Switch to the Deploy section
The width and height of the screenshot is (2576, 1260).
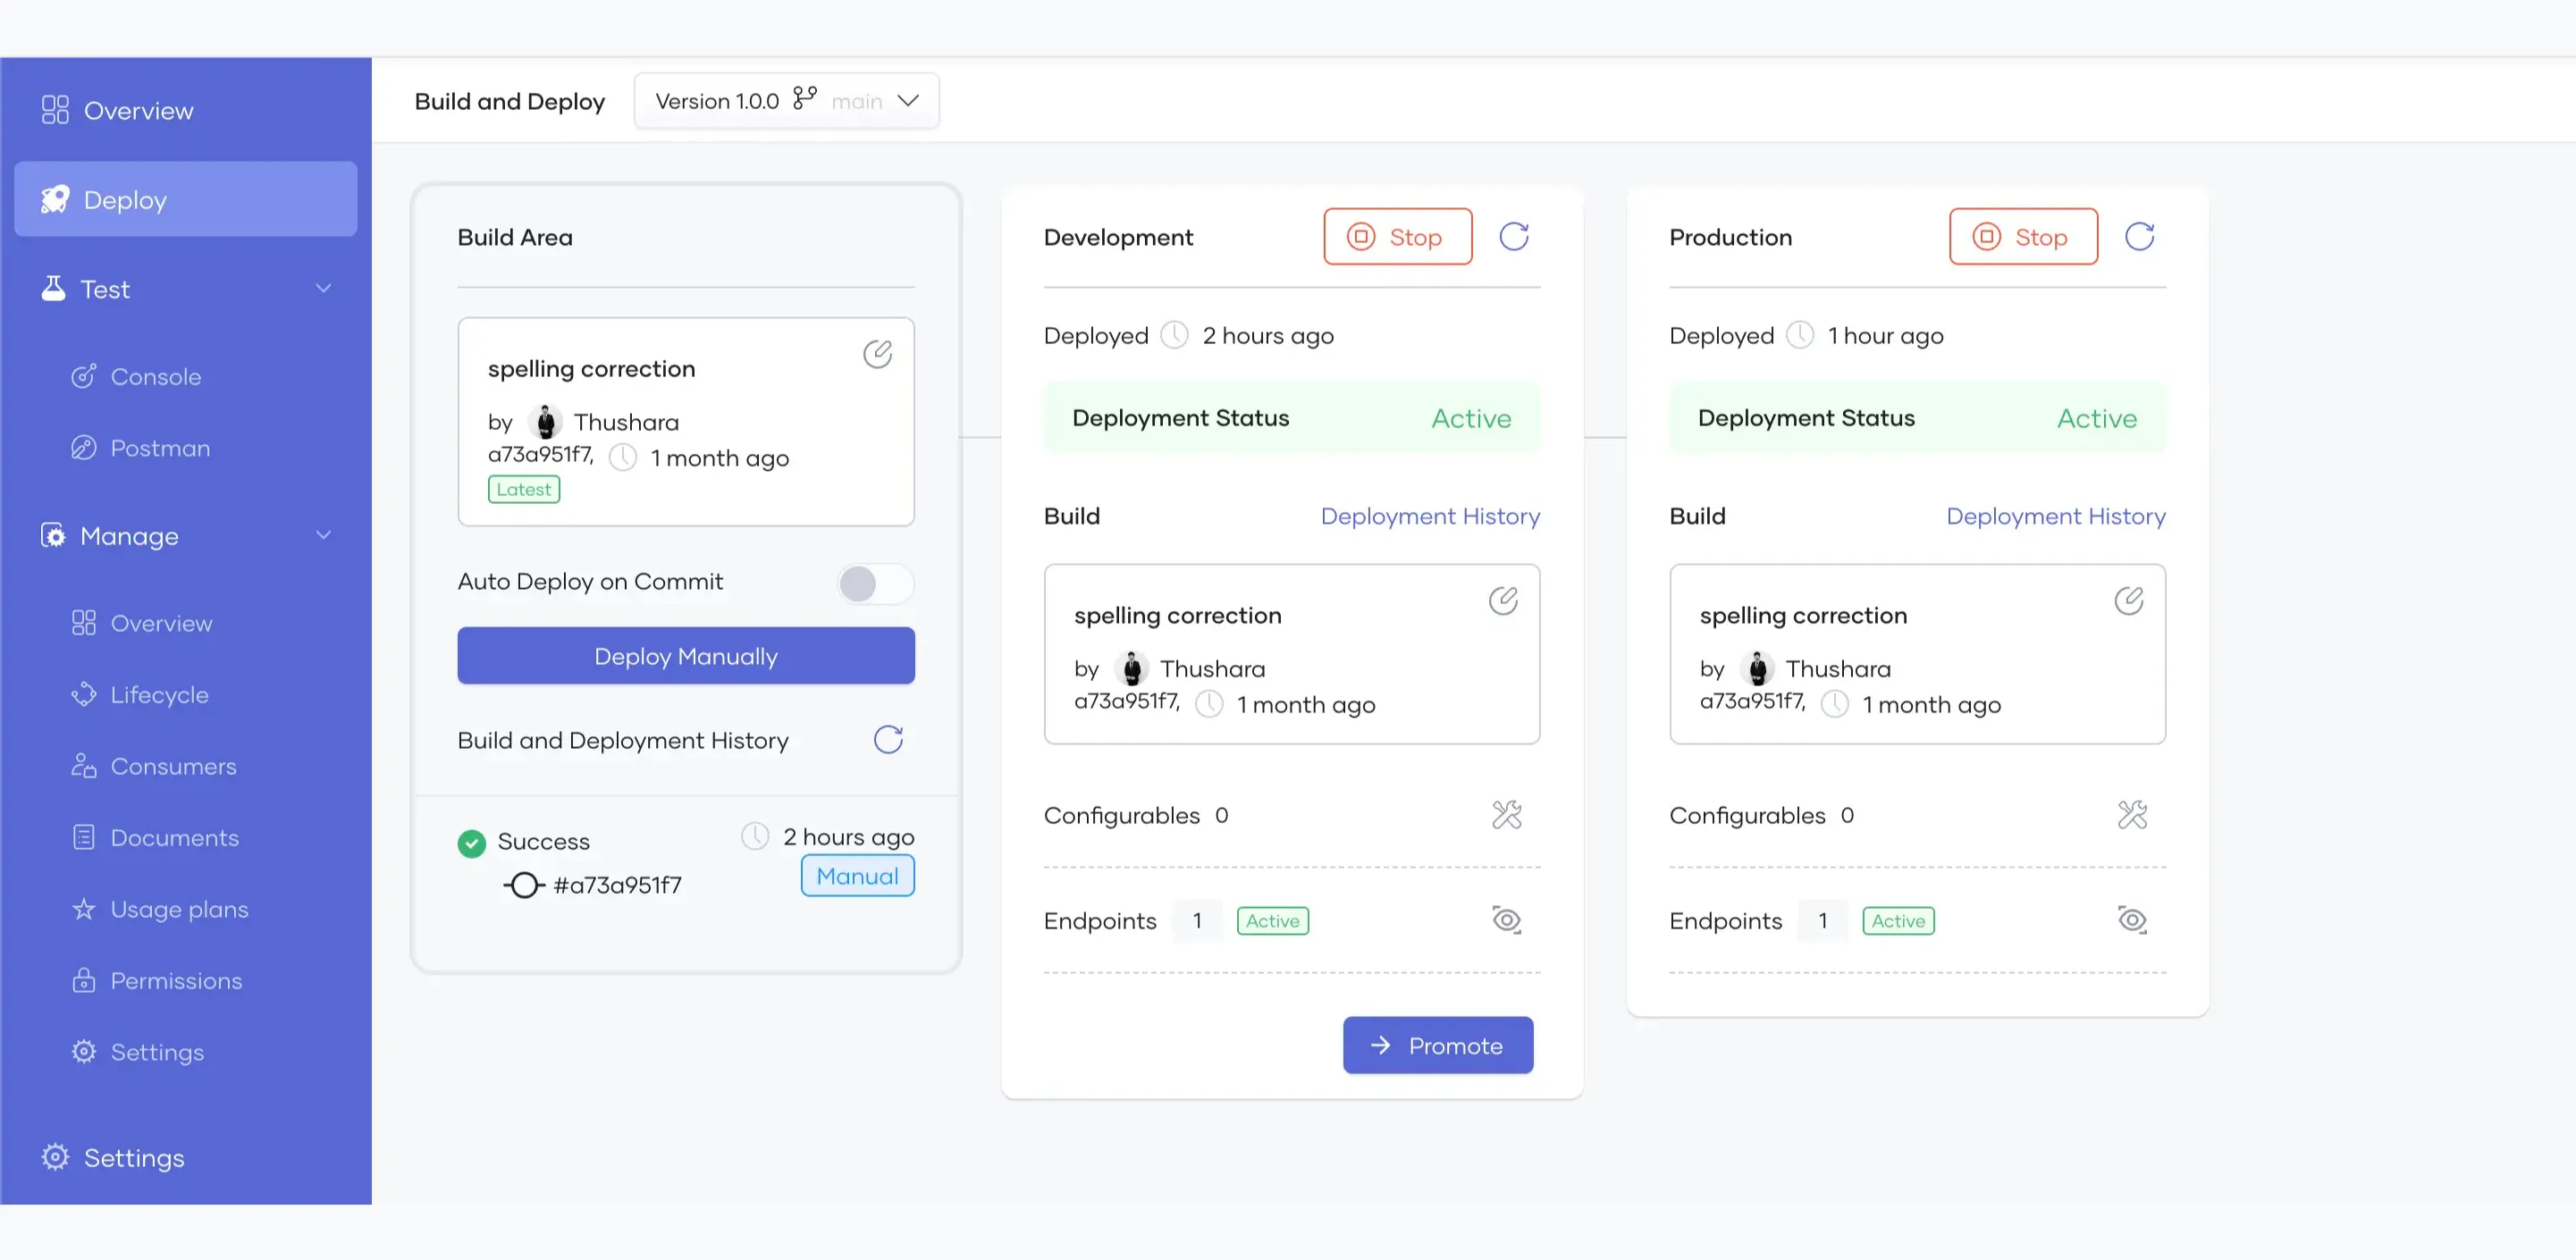(x=125, y=199)
